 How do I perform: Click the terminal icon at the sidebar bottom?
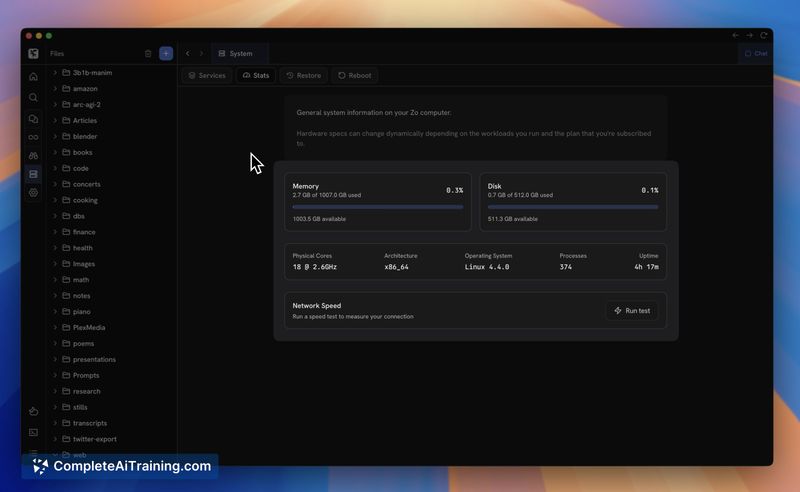34,432
